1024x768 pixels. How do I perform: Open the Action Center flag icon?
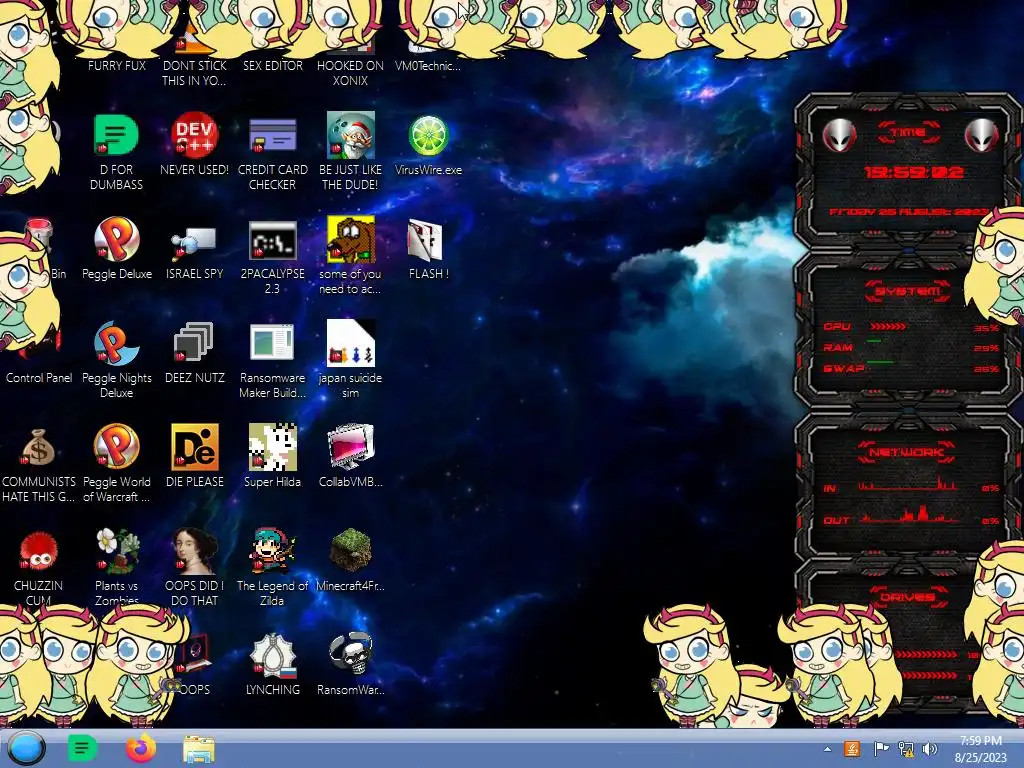click(x=880, y=748)
